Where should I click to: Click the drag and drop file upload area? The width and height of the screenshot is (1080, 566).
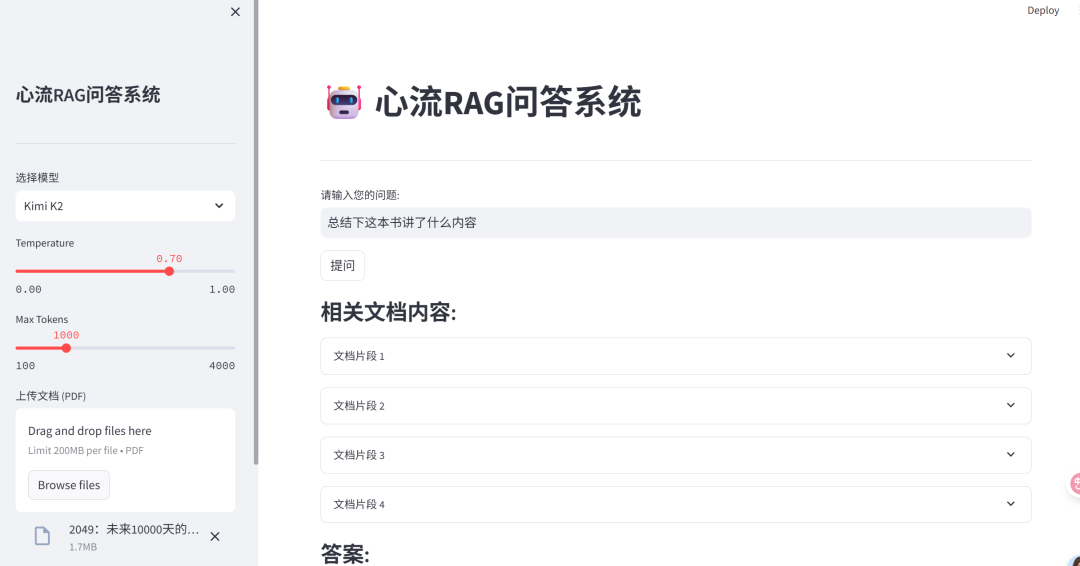(125, 460)
